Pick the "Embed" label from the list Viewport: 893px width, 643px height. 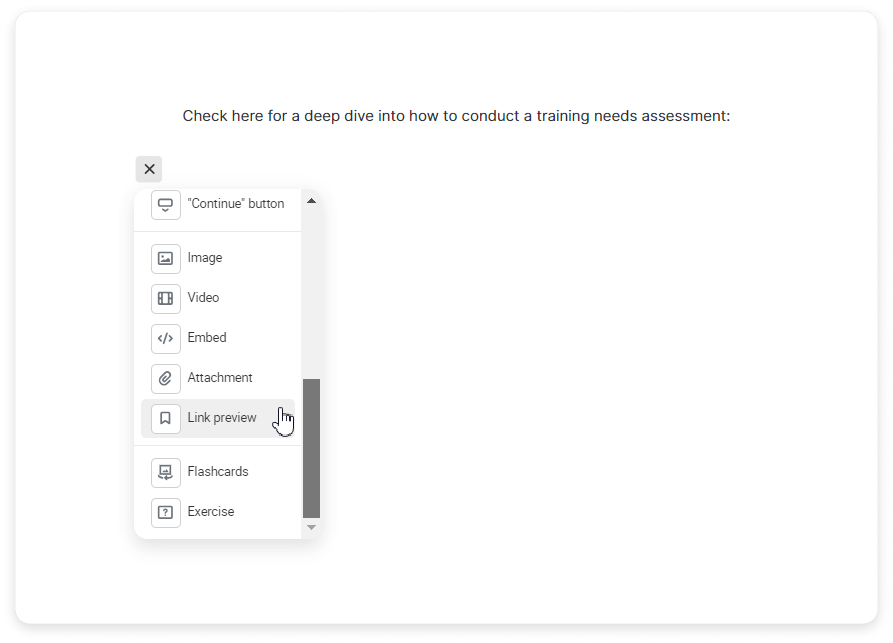(207, 338)
